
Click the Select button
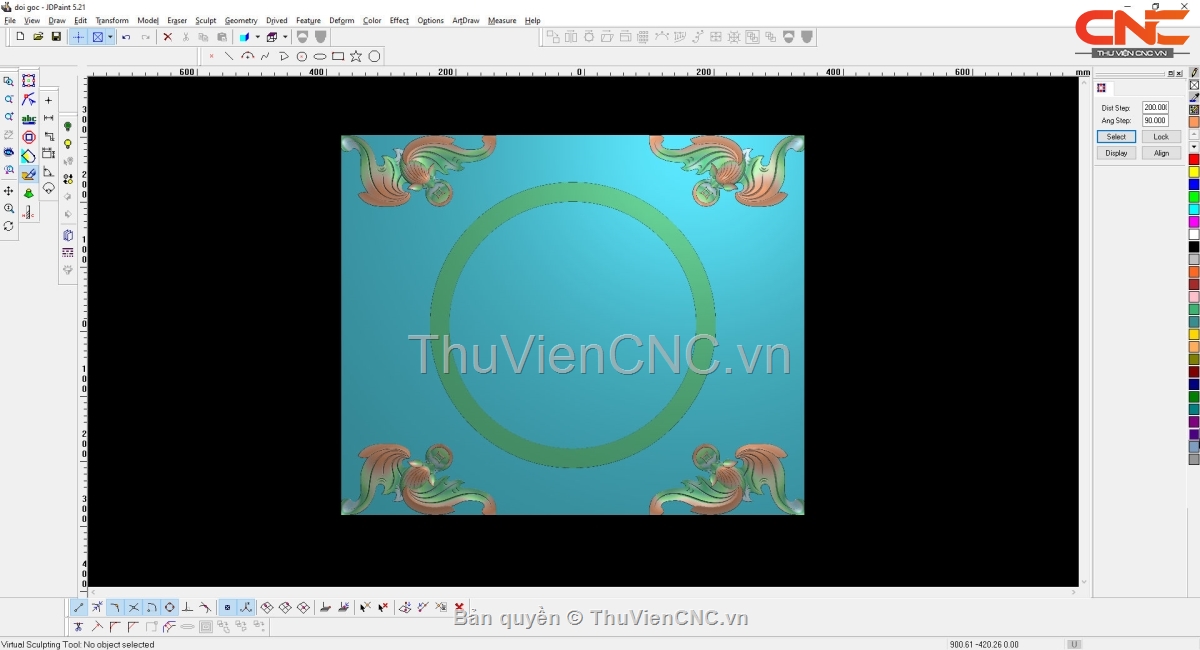1116,137
